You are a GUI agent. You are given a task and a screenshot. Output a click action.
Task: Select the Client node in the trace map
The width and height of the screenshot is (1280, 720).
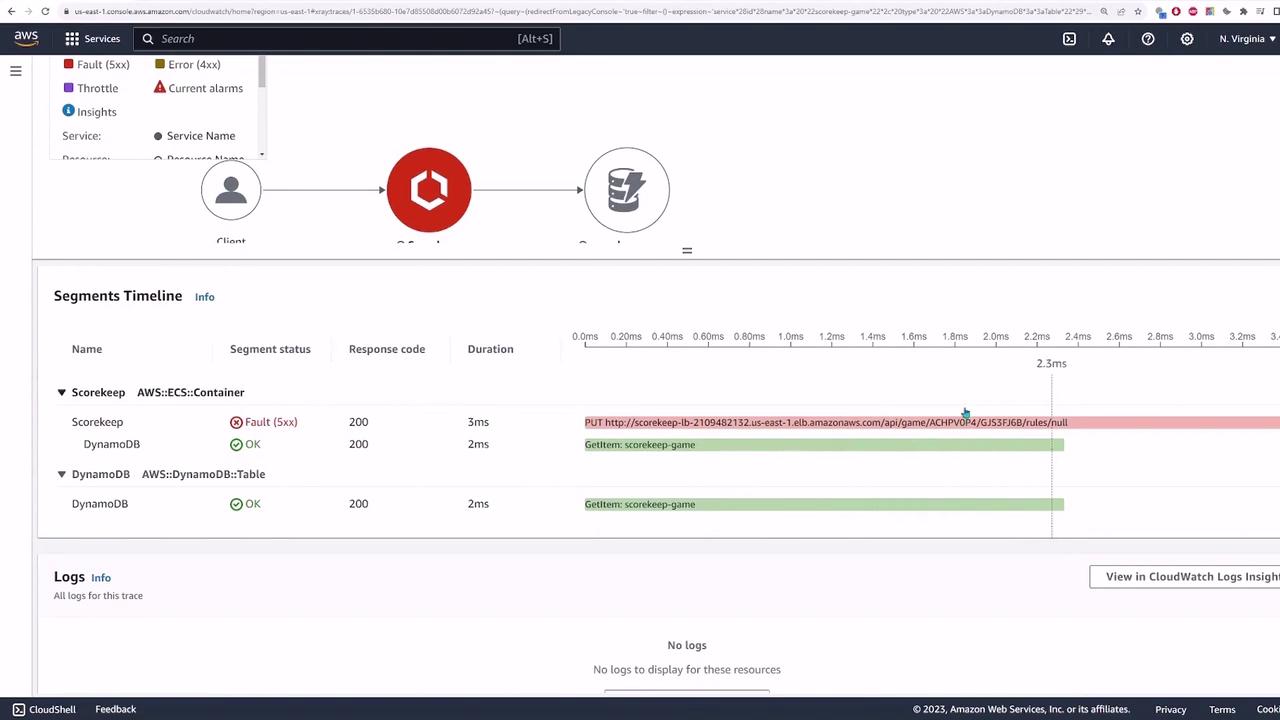point(231,189)
